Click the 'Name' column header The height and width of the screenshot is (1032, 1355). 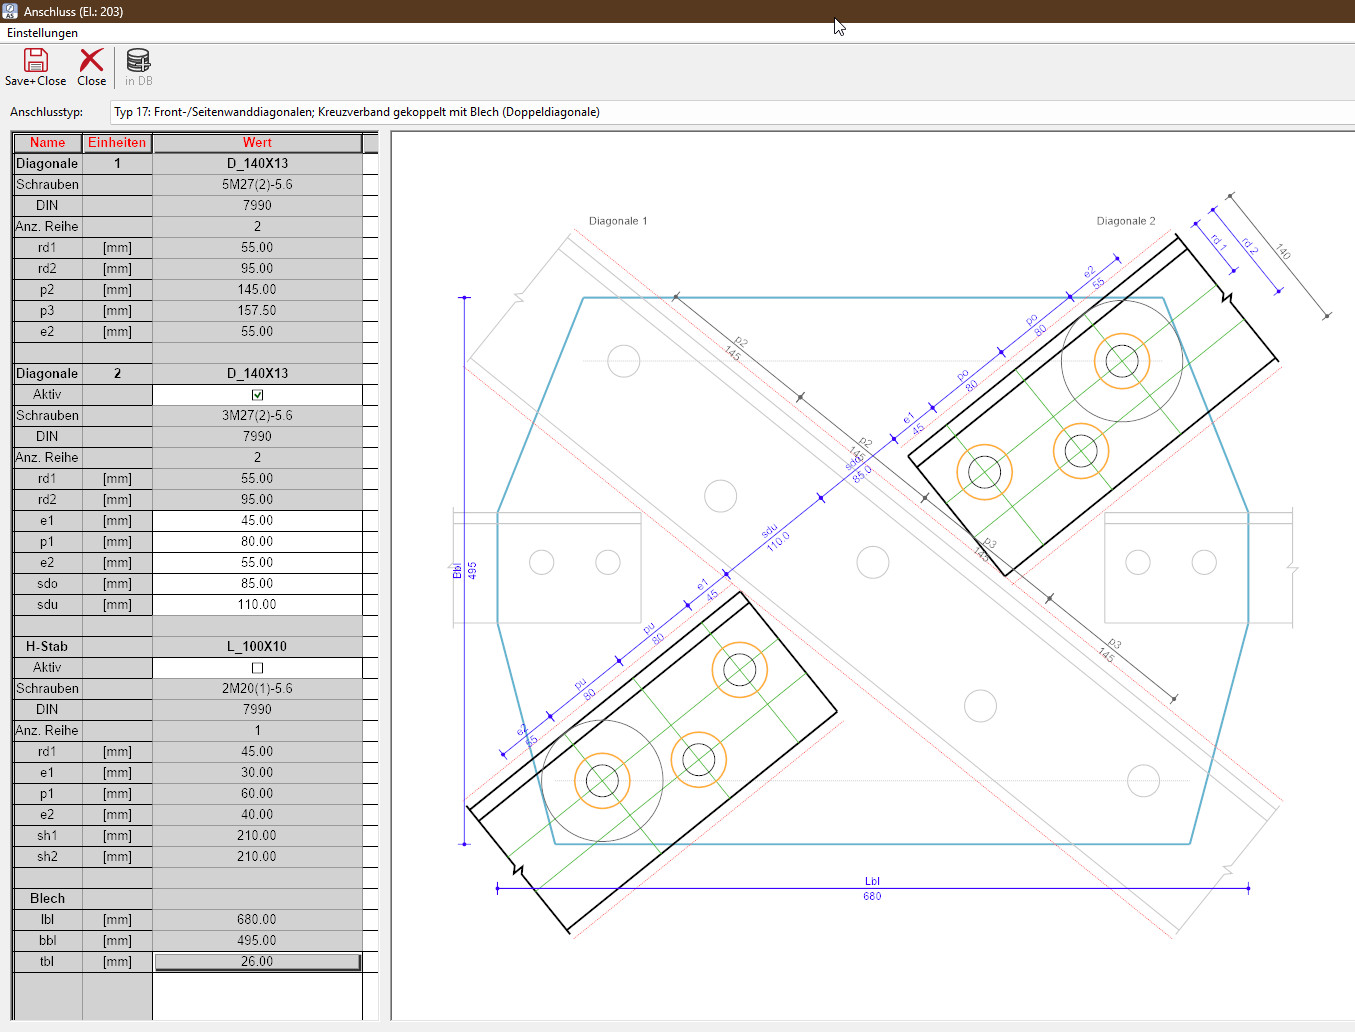[x=47, y=143]
